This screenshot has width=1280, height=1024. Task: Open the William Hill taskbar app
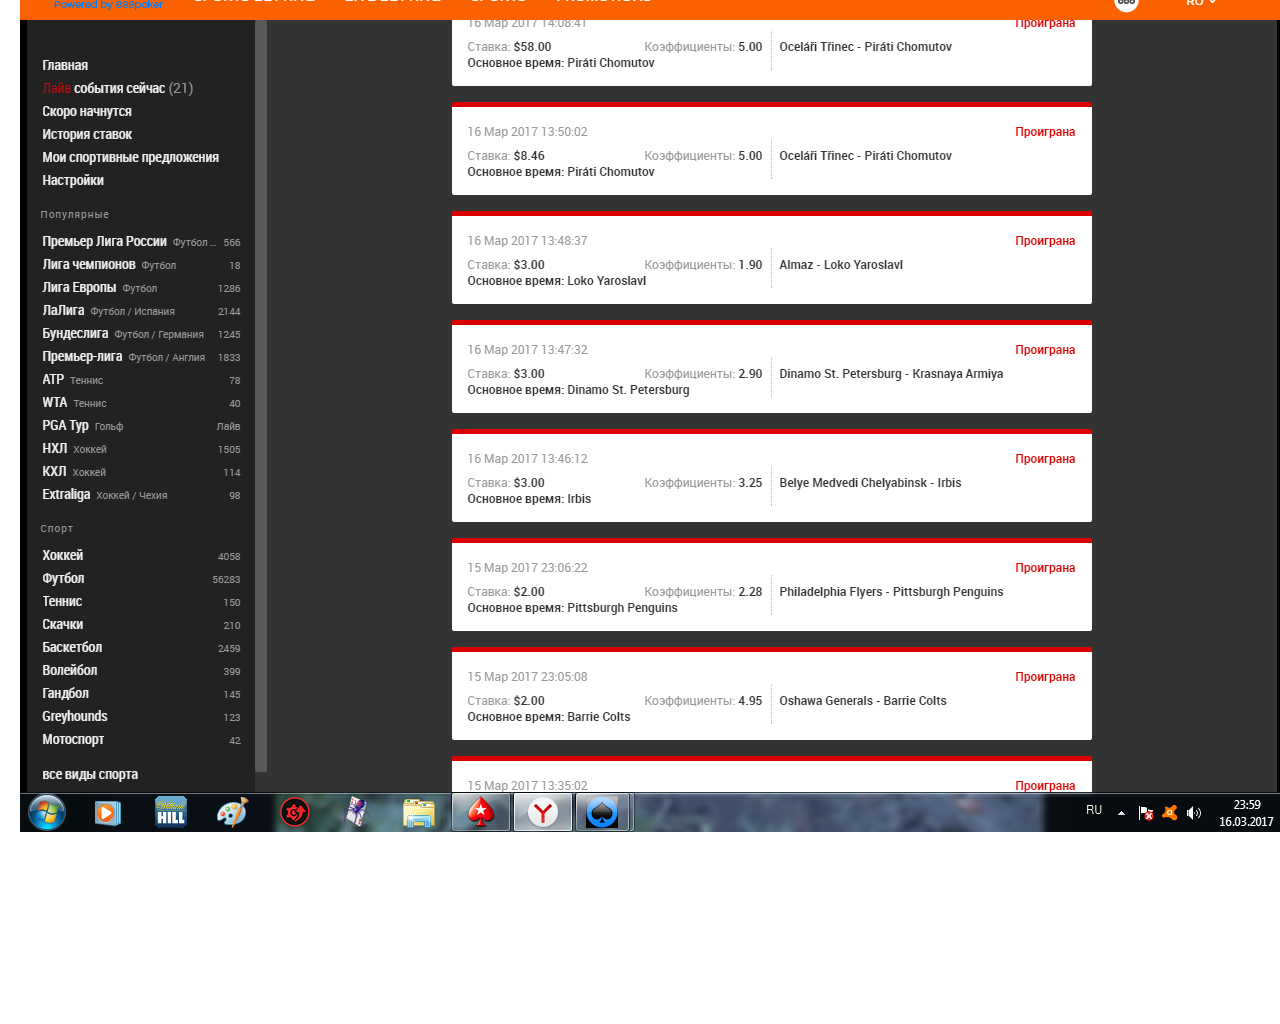coord(171,813)
